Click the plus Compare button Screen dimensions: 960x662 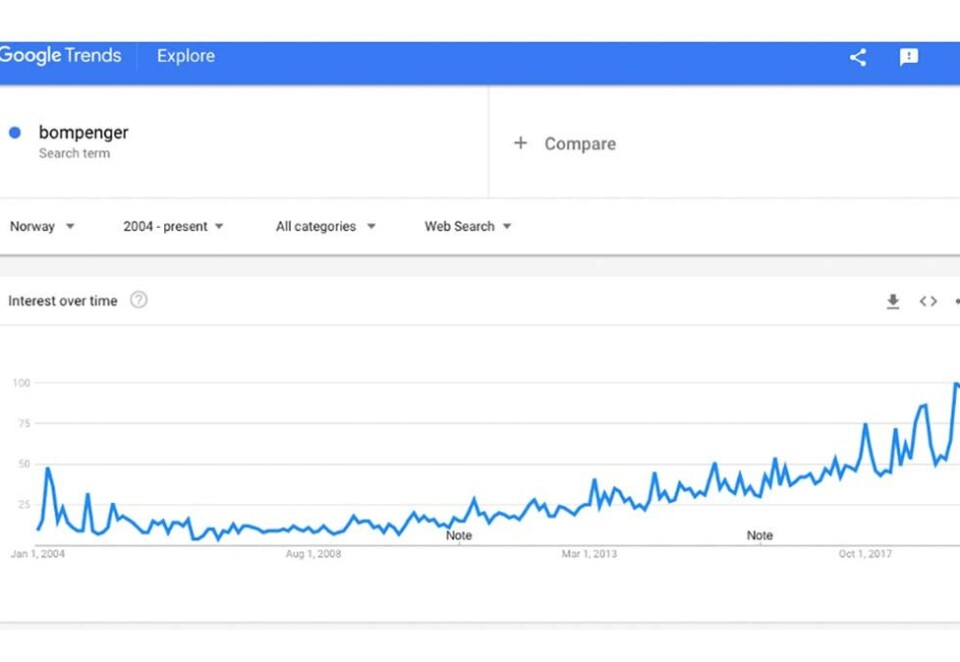tap(565, 144)
